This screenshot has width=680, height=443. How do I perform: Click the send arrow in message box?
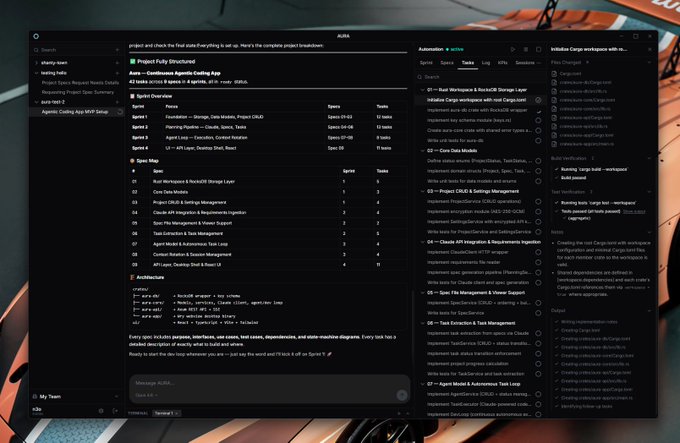401,395
